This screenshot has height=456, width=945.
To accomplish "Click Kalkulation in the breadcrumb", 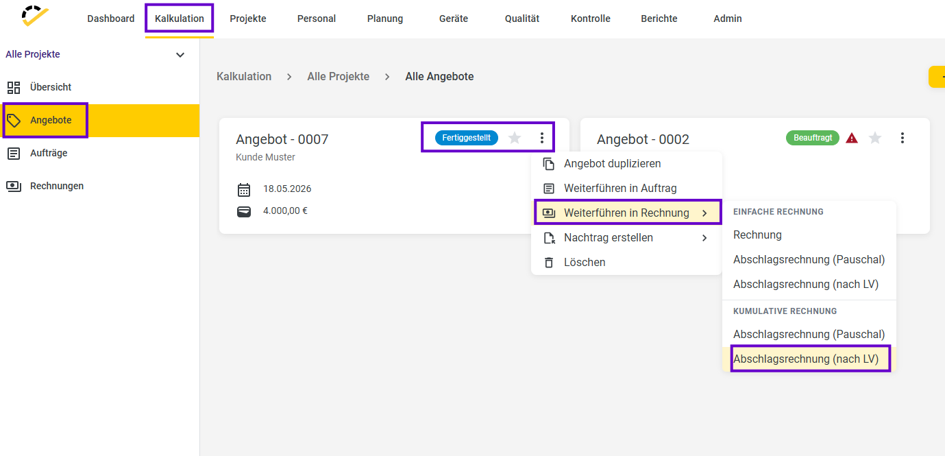I will click(244, 77).
